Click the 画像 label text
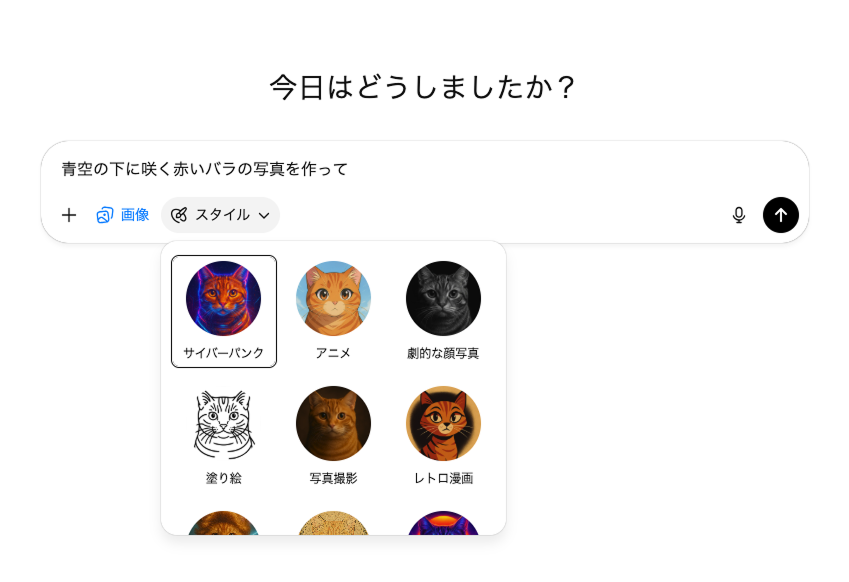This screenshot has height=582, width=849. 135,215
